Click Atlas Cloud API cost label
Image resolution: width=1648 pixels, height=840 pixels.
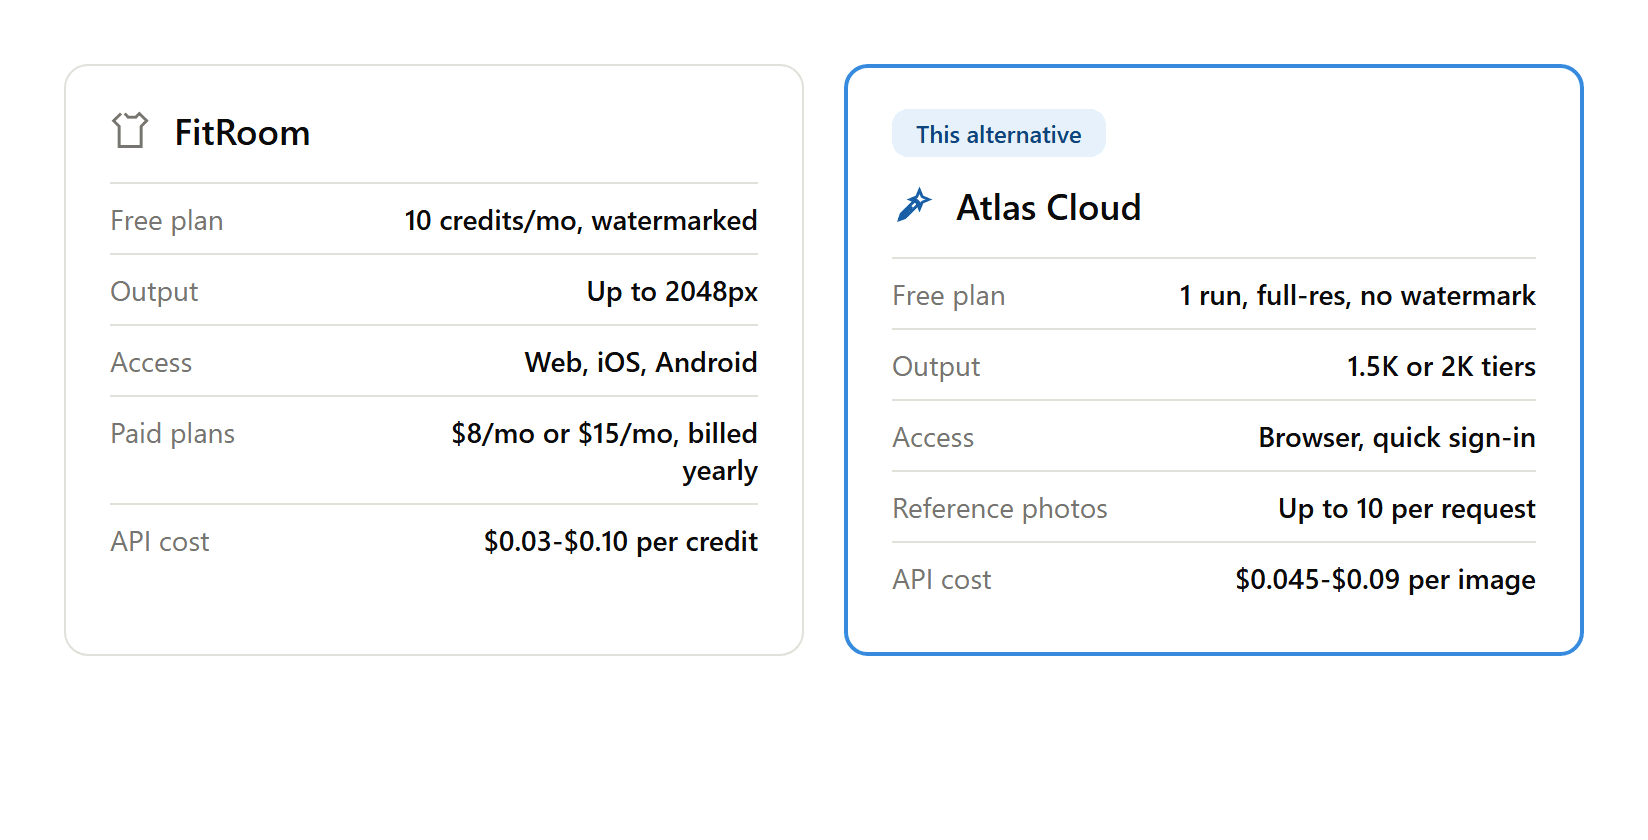942,579
